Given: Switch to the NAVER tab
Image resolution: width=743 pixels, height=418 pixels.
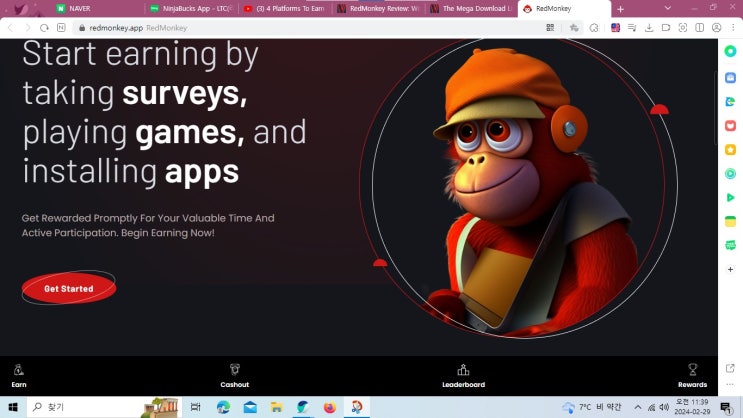Looking at the screenshot, I should pos(97,9).
